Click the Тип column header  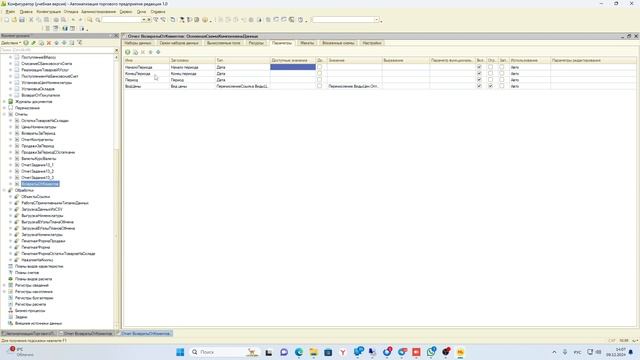coord(242,60)
